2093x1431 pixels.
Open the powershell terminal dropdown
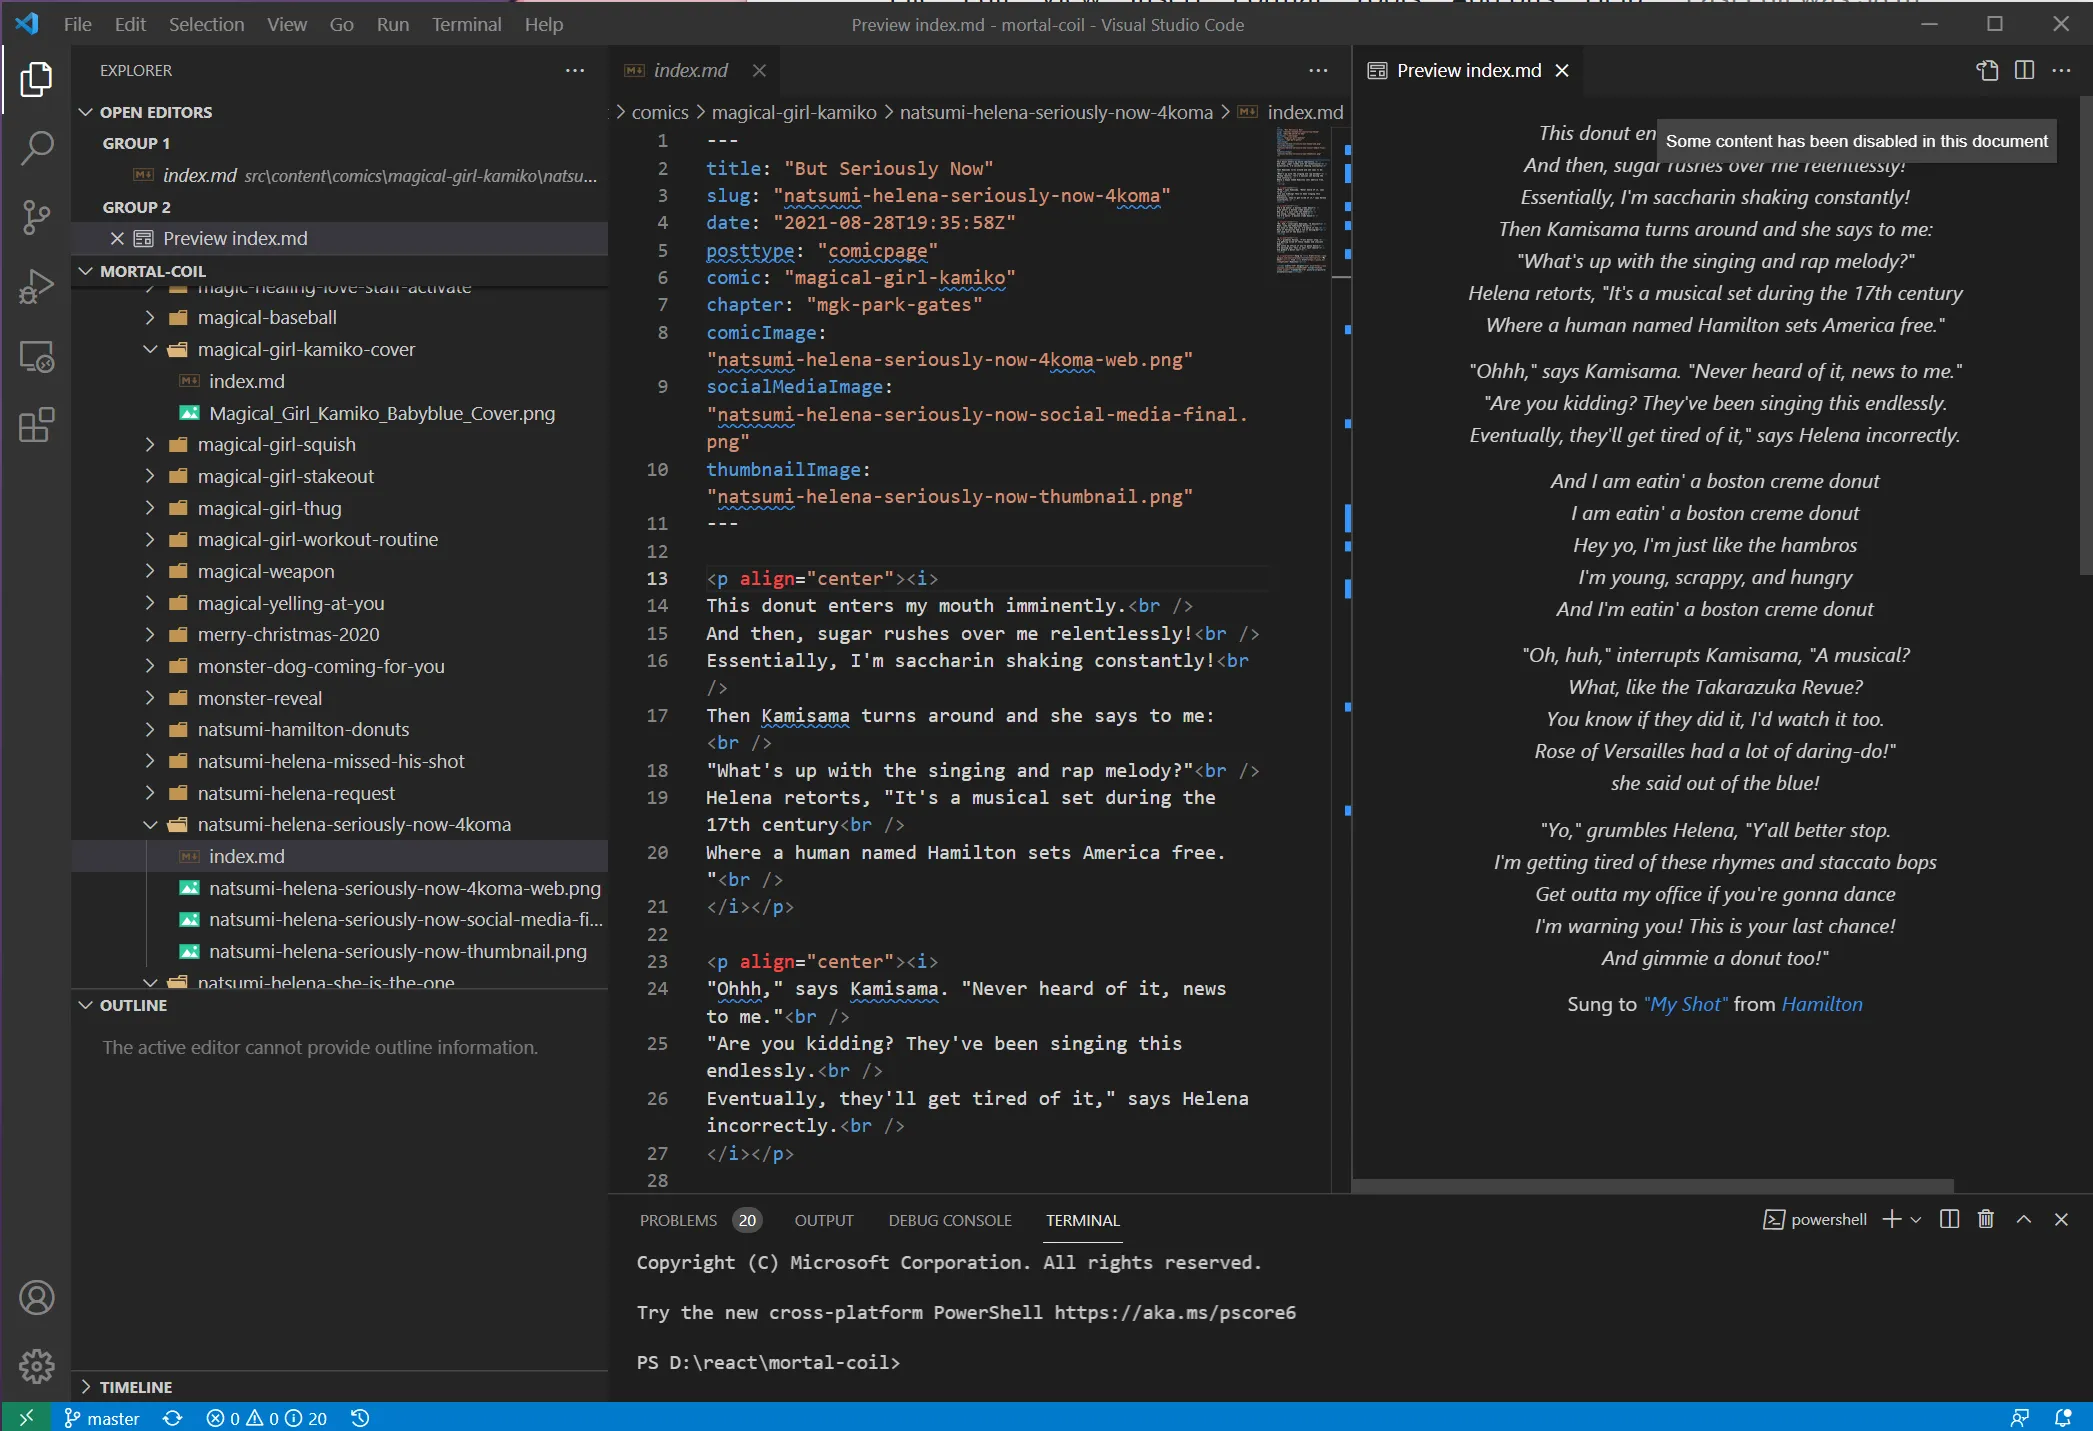tap(1915, 1219)
